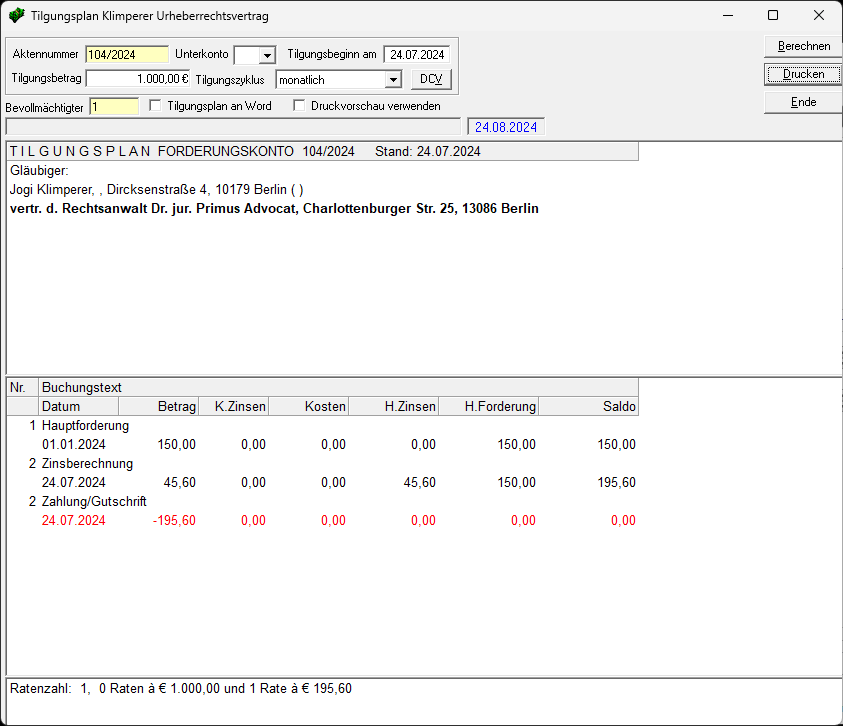Toggle Druckvorschau verwenden checkbox
The height and width of the screenshot is (726, 843).
[x=299, y=105]
